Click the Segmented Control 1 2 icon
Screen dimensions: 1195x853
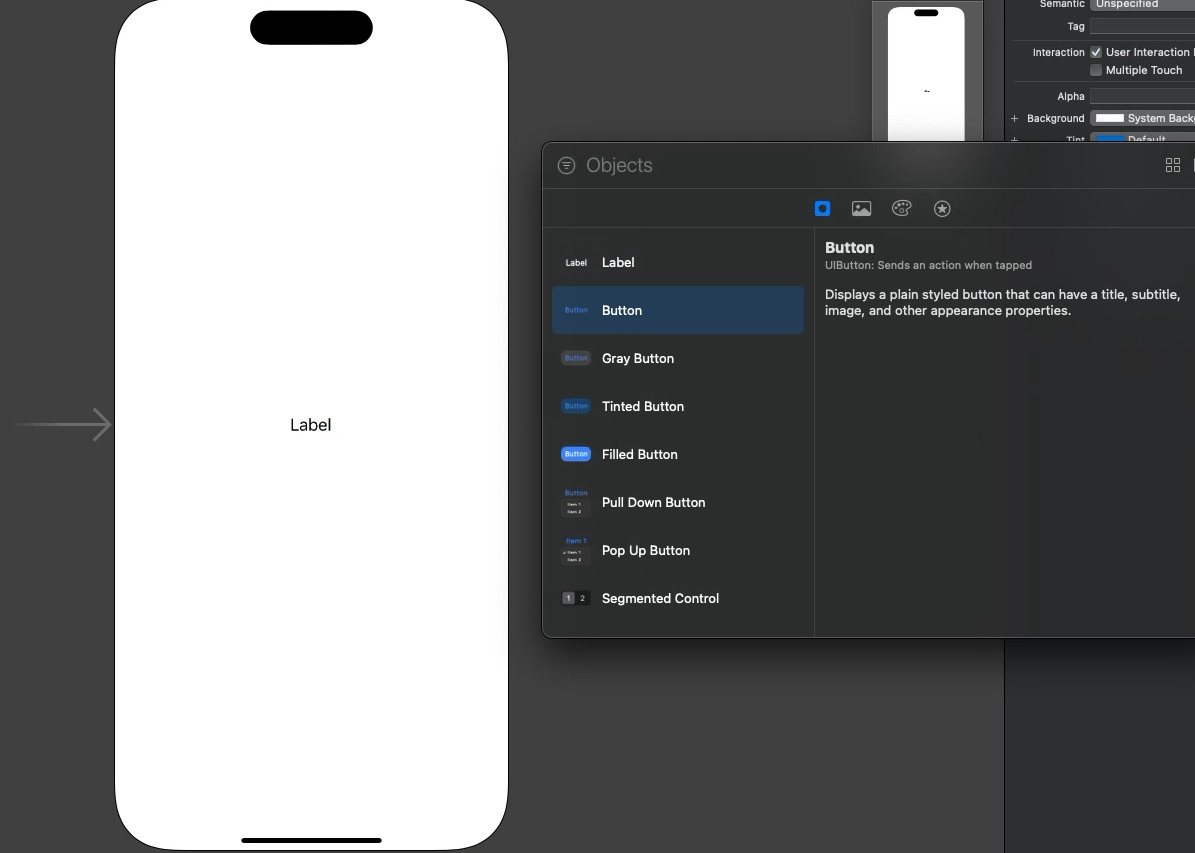point(576,598)
